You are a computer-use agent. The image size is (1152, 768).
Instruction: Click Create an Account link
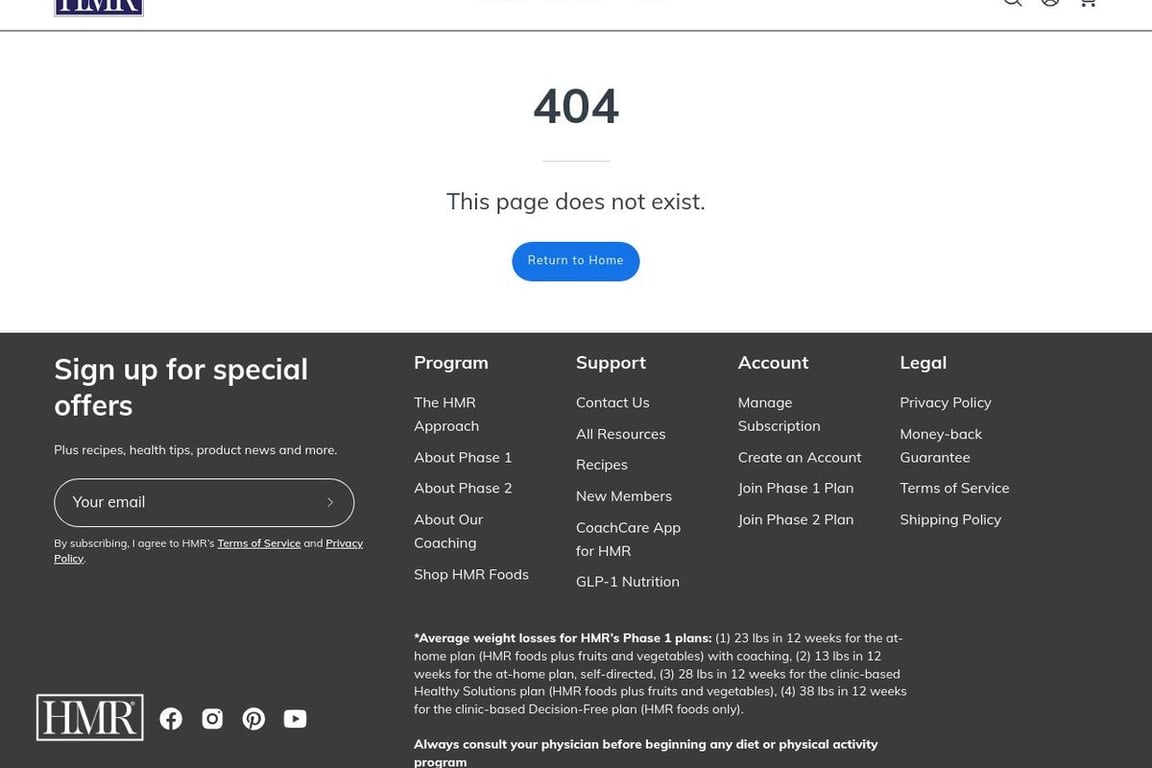799,457
